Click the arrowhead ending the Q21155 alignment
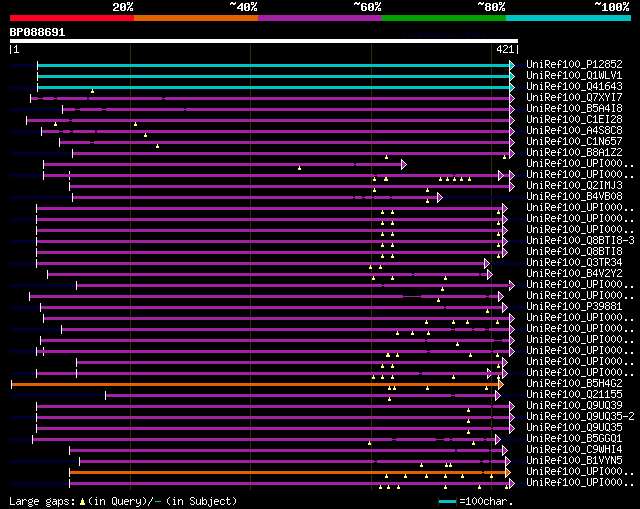 pos(498,396)
